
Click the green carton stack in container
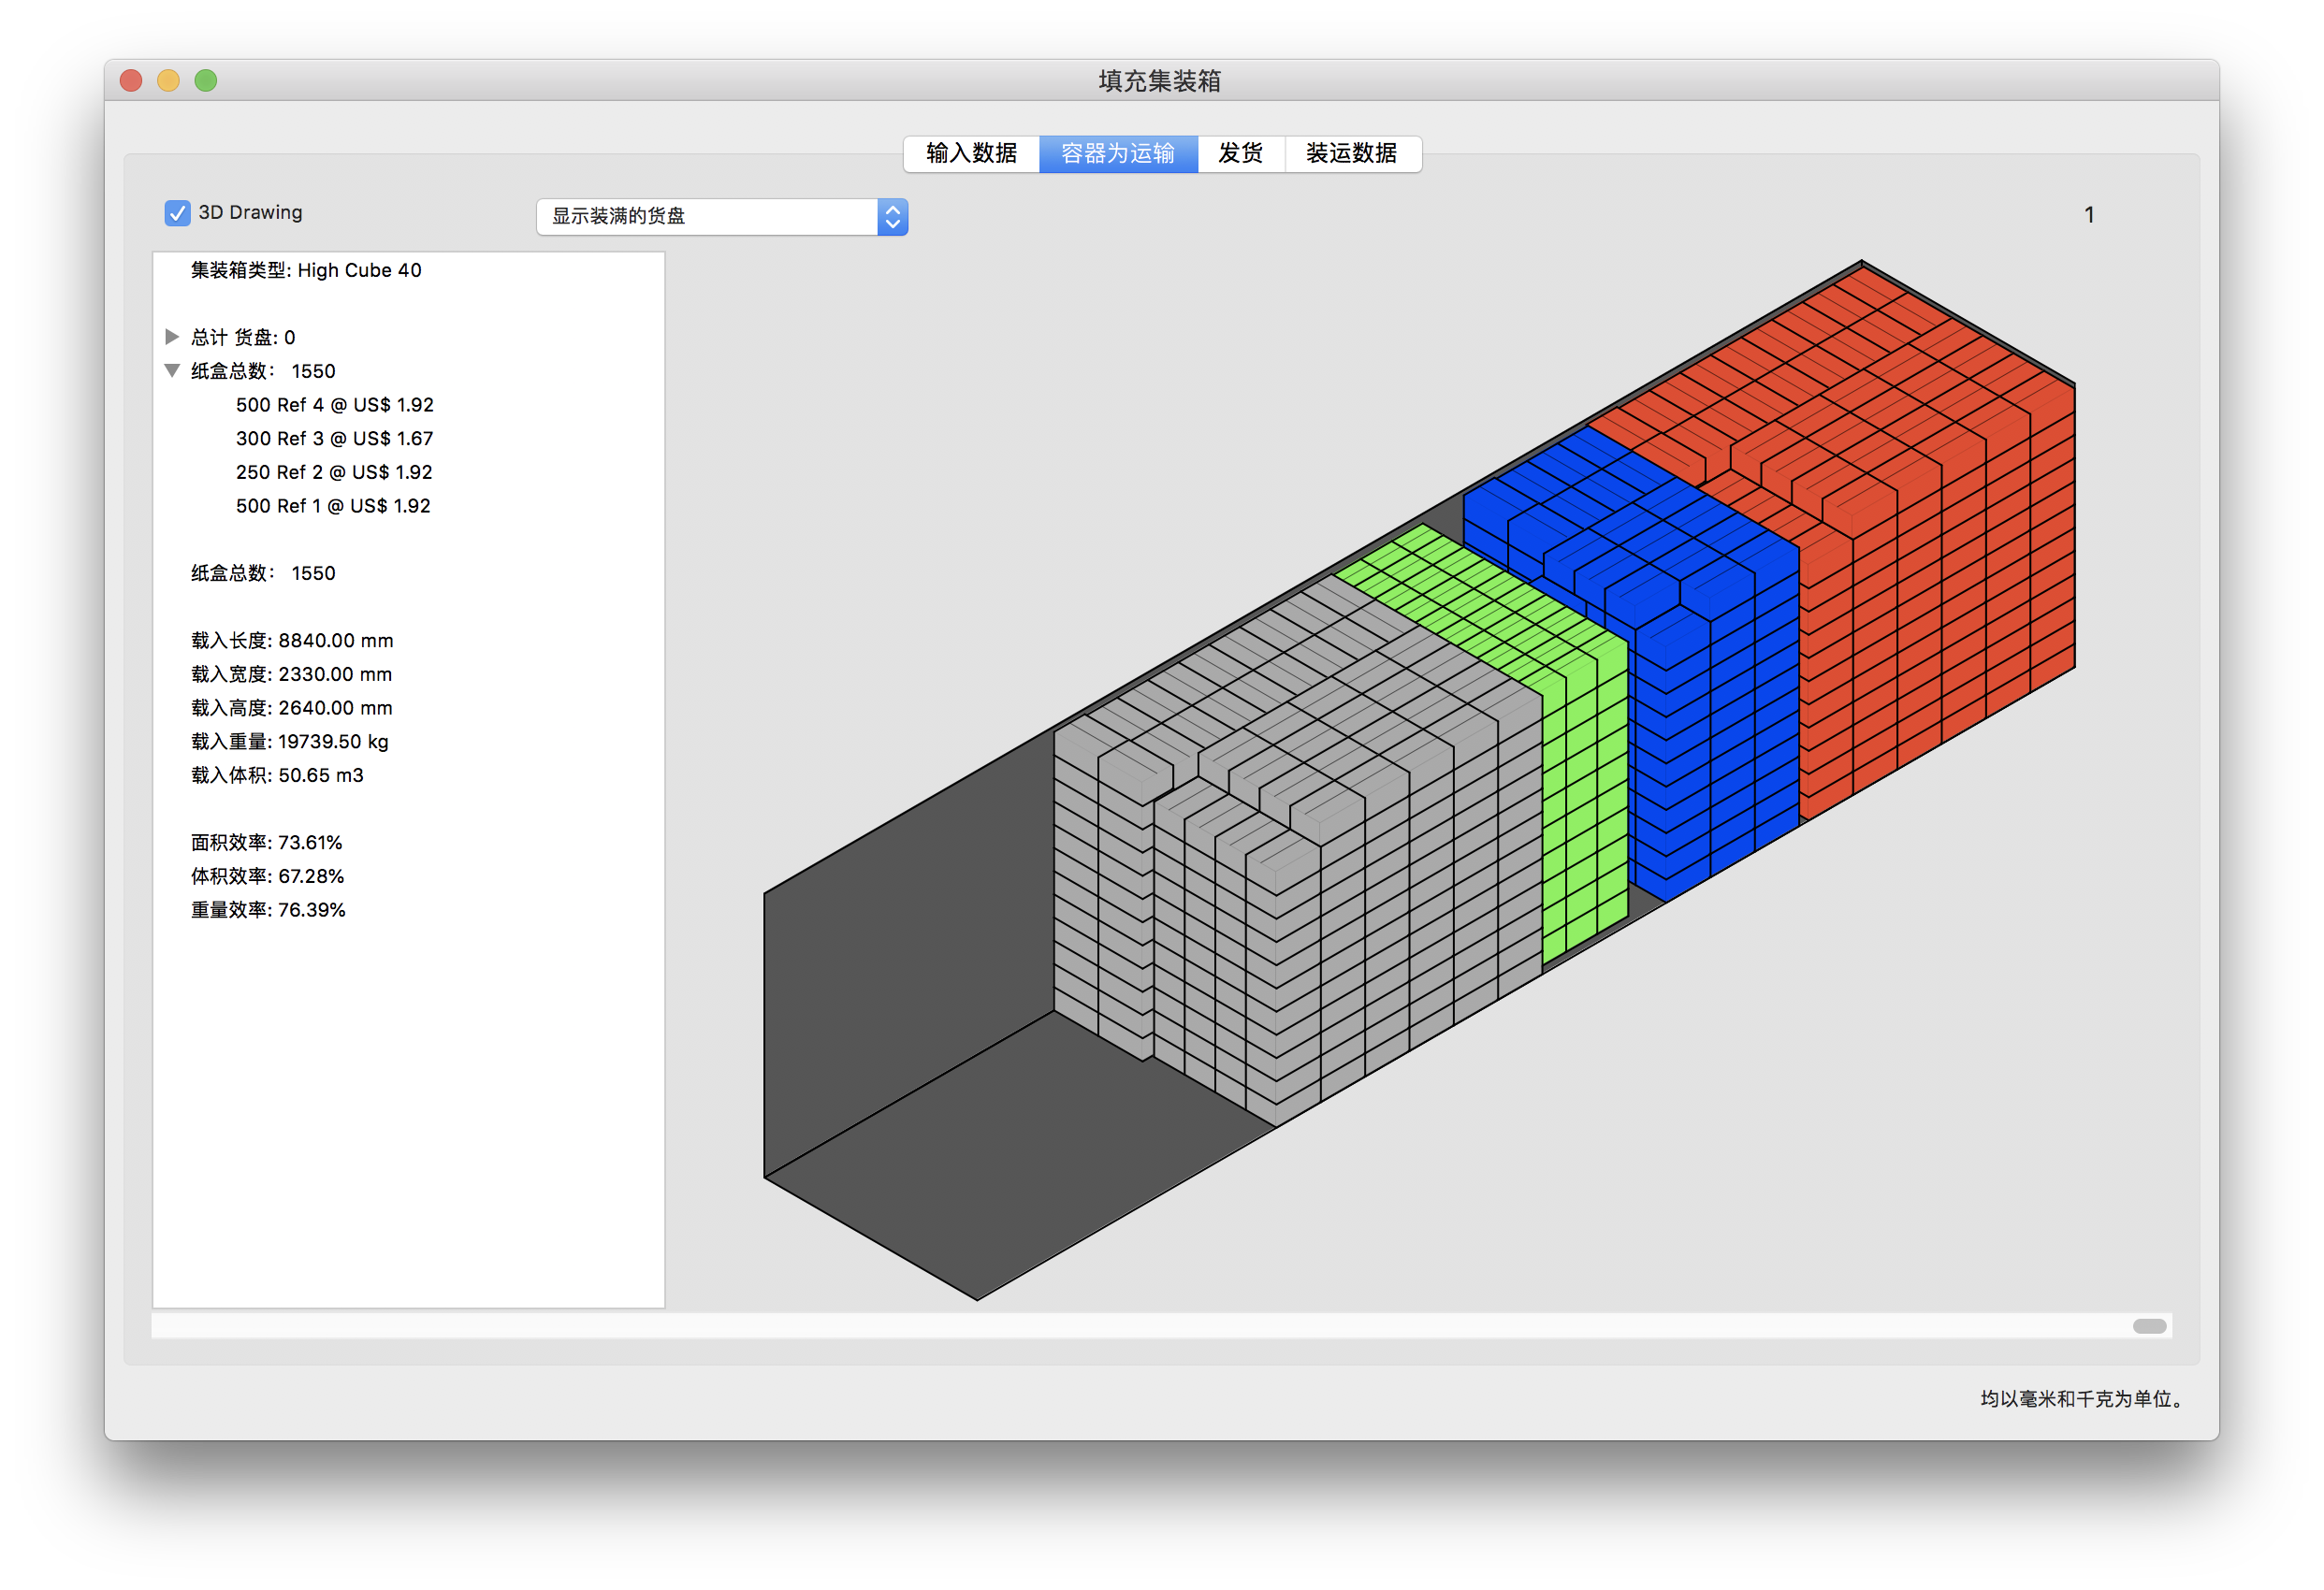pyautogui.click(x=1585, y=790)
